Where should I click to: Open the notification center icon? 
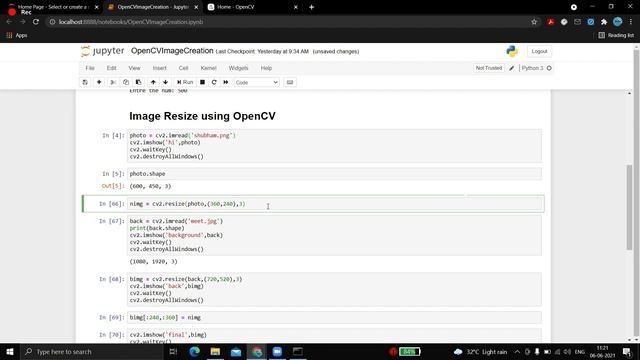(627, 352)
